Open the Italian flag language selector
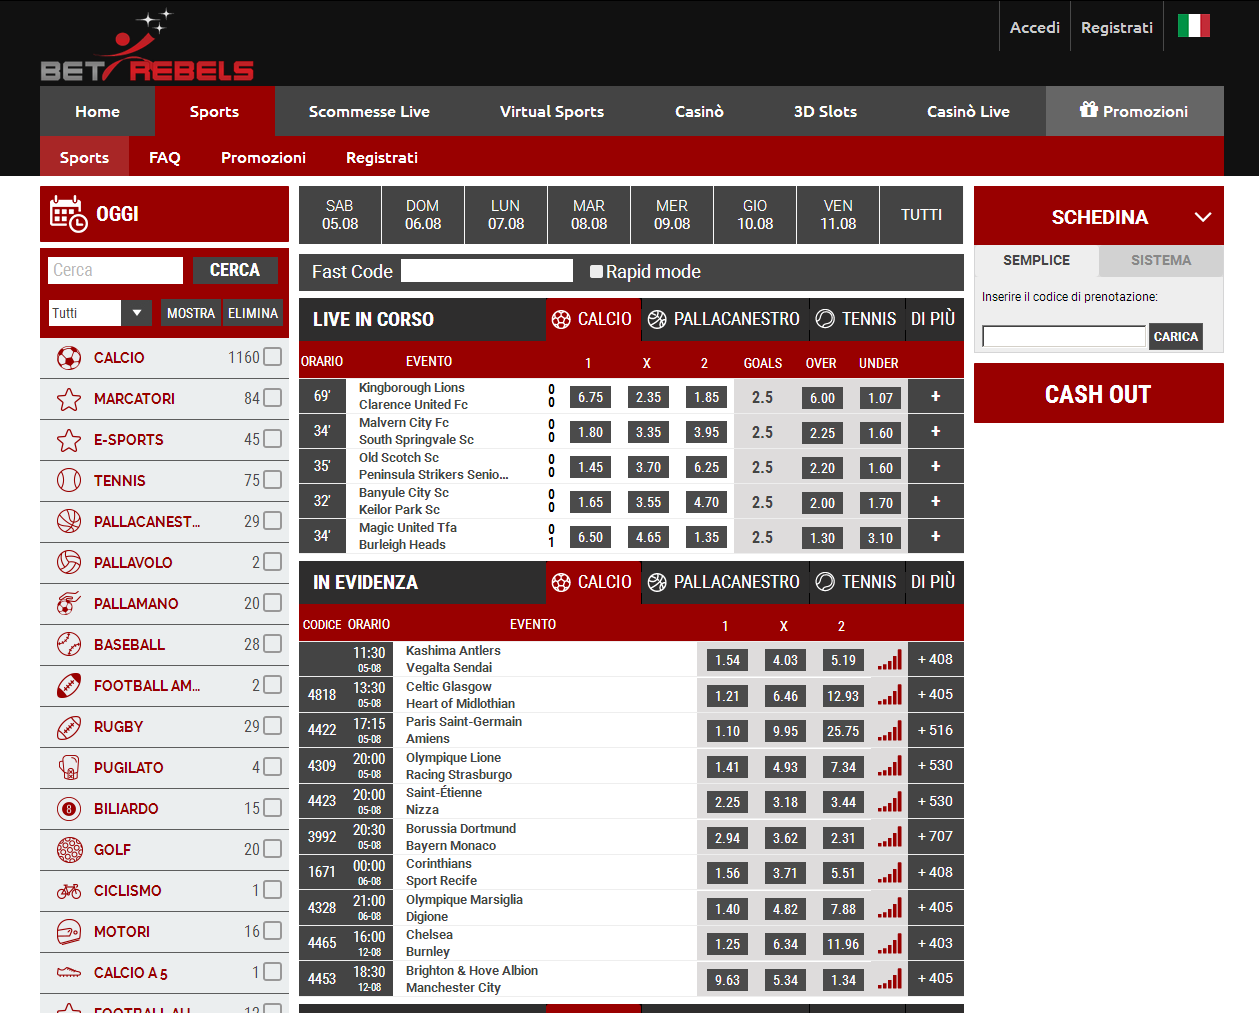Screen dimensions: 1259x1013 pos(1193,26)
